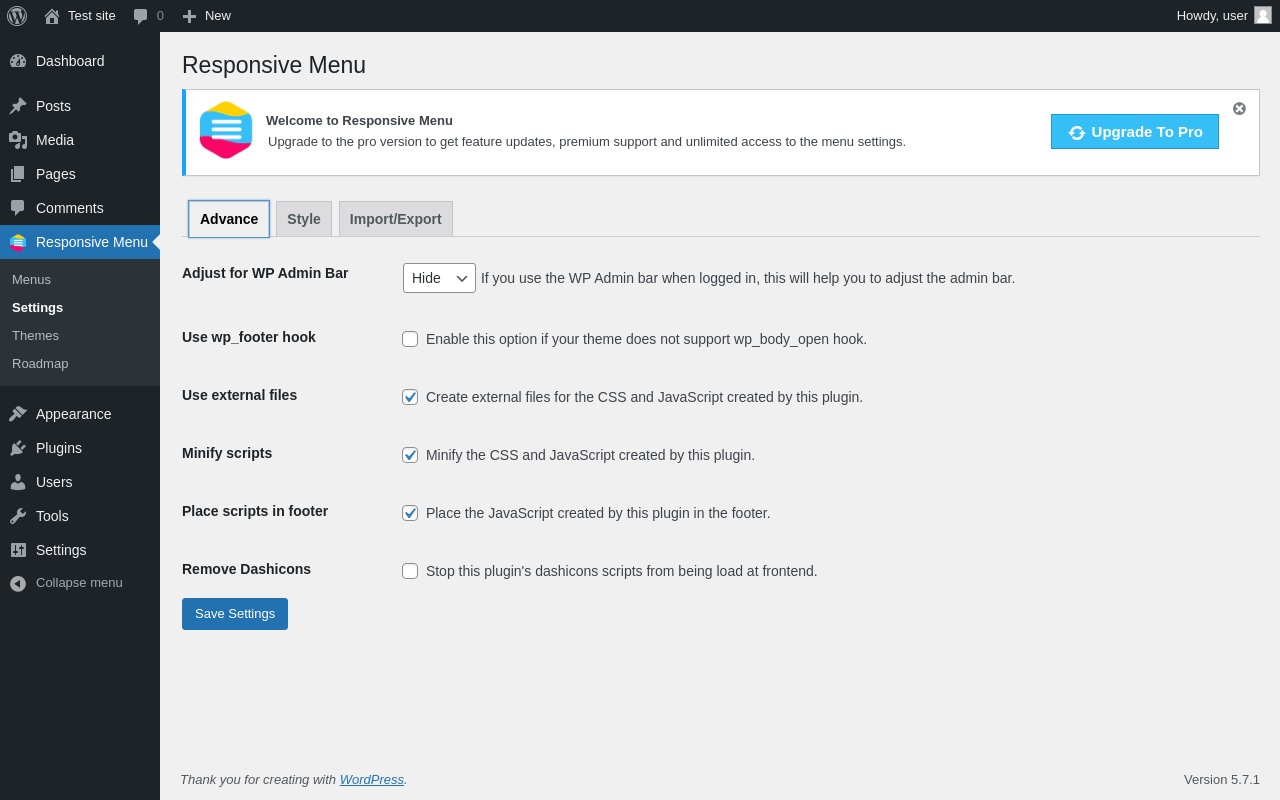The width and height of the screenshot is (1280, 800).
Task: Switch to the Style tab
Action: point(304,219)
